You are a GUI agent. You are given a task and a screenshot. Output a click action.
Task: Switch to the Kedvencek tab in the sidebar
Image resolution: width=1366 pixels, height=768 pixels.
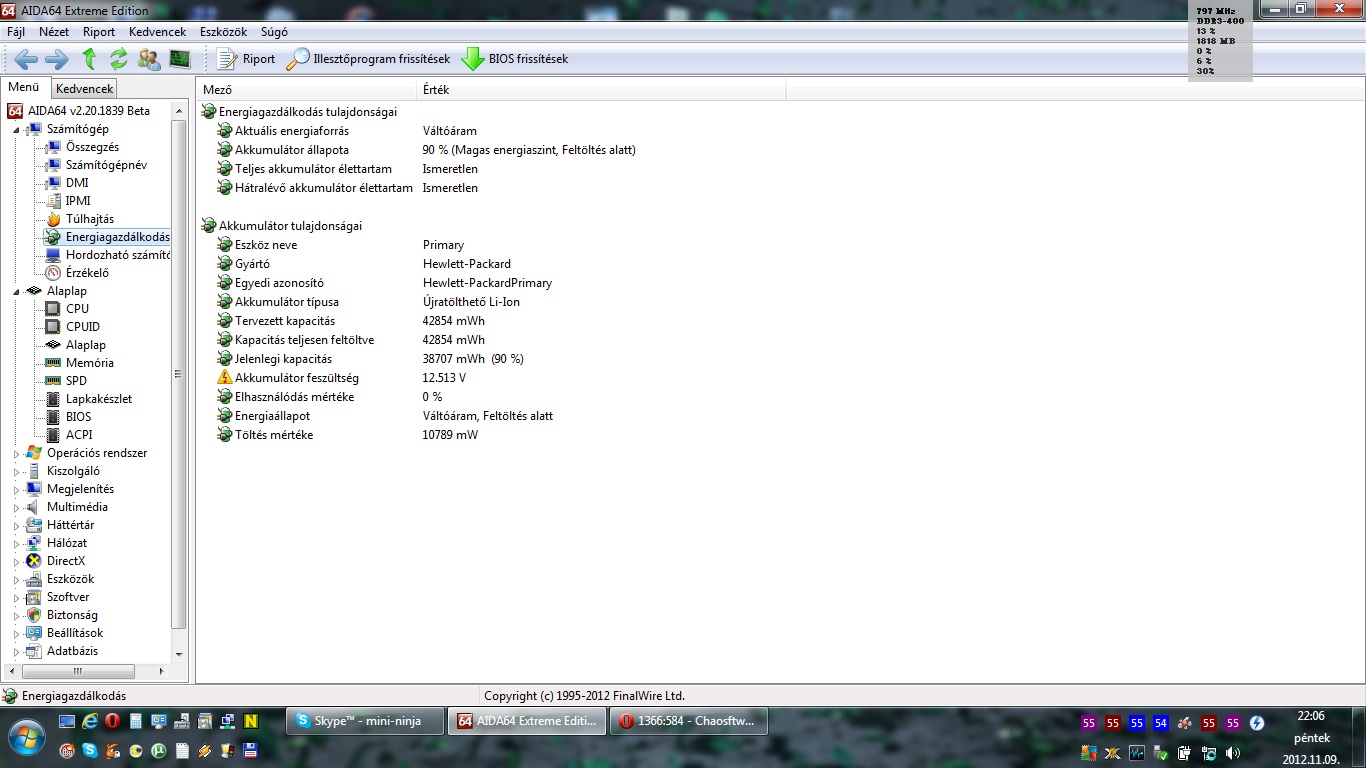pyautogui.click(x=85, y=89)
